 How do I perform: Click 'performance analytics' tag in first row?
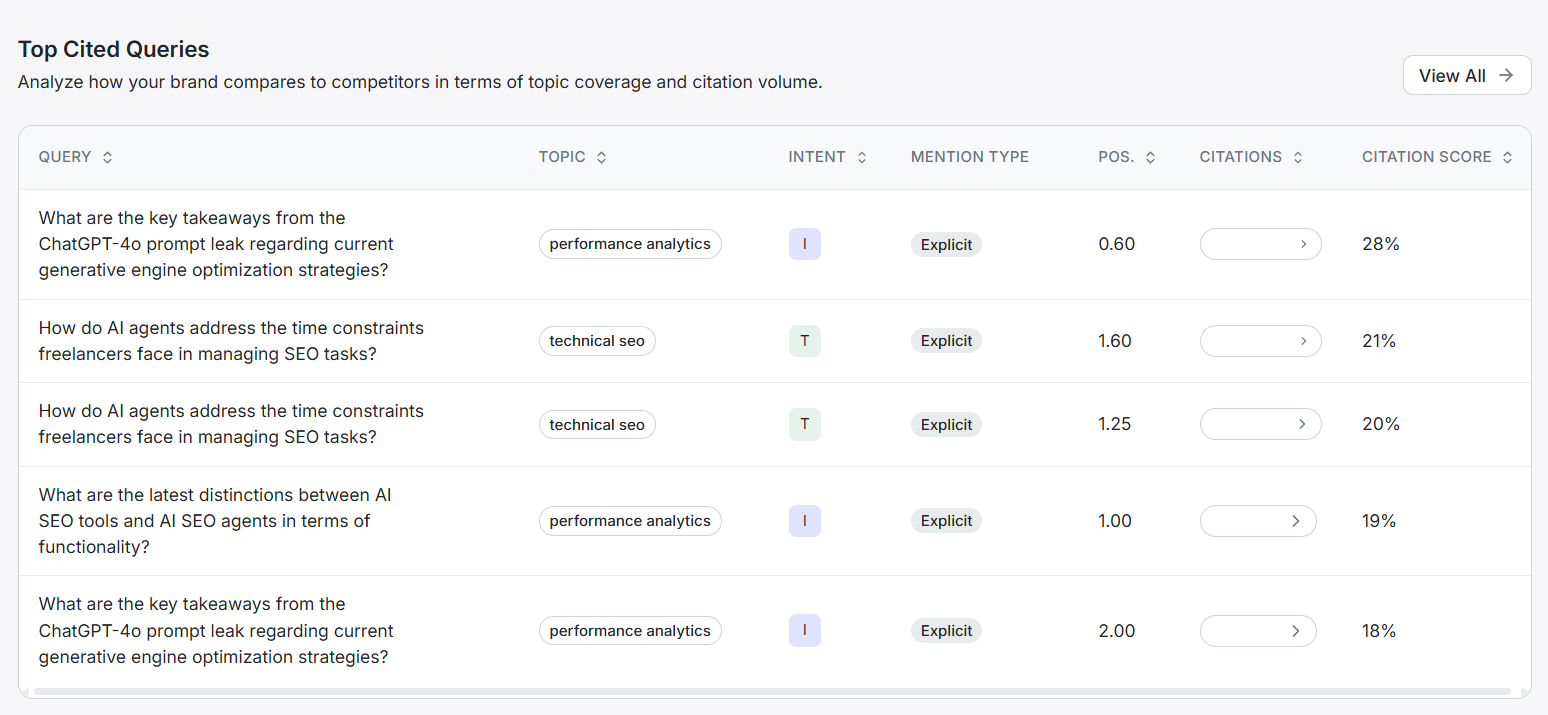[630, 244]
